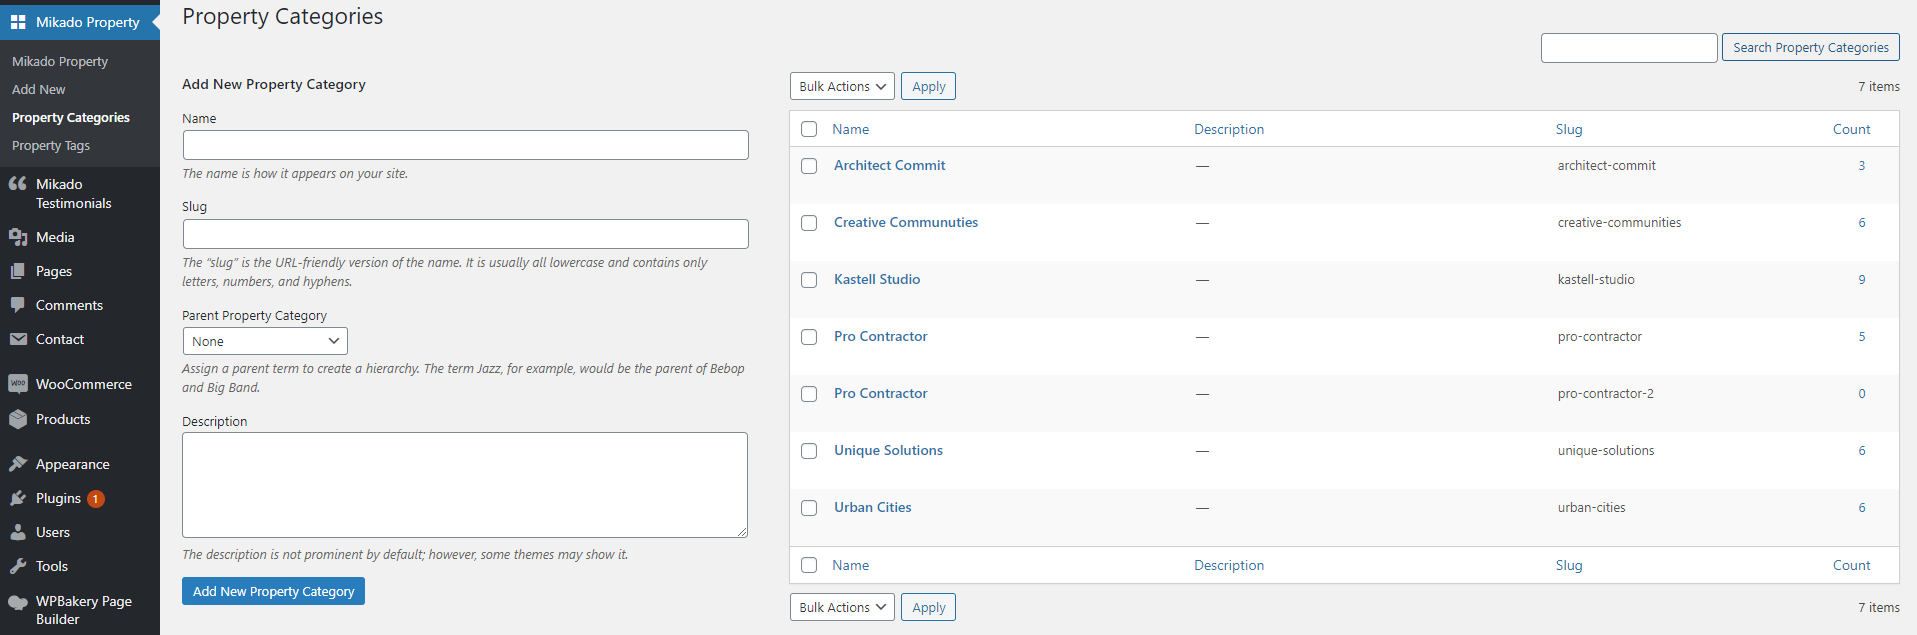
Task: Click the bottom Apply button
Action: (x=928, y=608)
